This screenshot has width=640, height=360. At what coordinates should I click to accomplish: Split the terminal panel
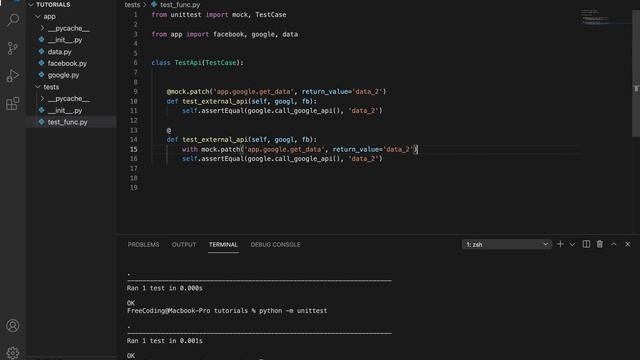coord(586,244)
